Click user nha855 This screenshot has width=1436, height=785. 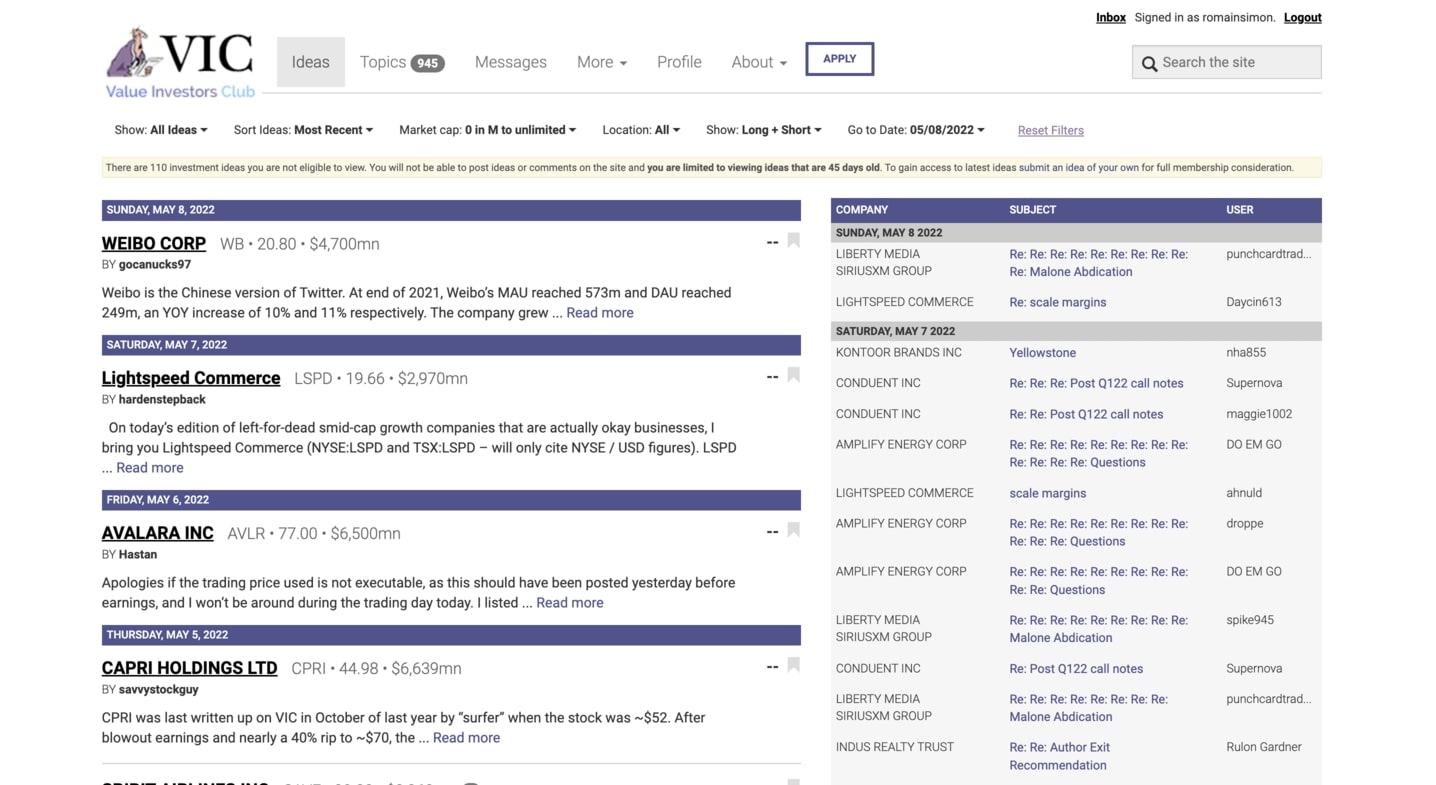1246,353
